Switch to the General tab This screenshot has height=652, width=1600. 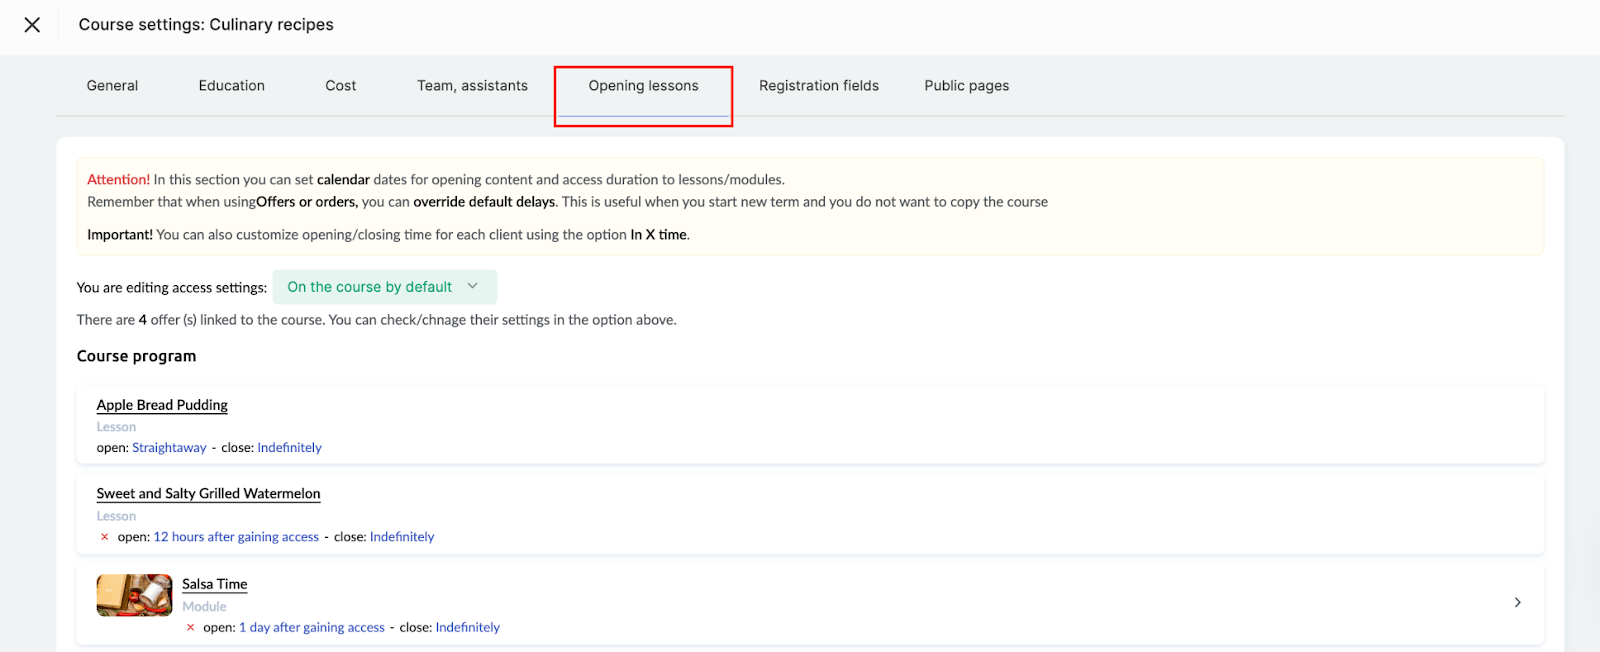[x=112, y=86]
